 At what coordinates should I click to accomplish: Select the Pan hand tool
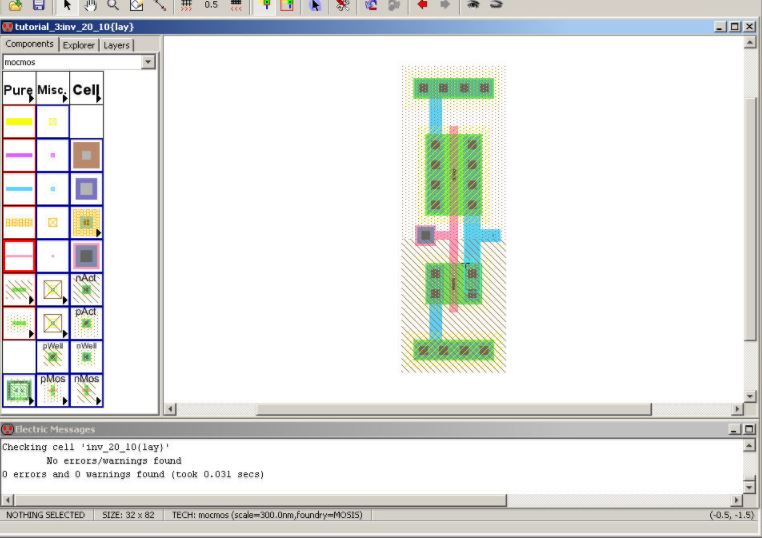click(90, 5)
